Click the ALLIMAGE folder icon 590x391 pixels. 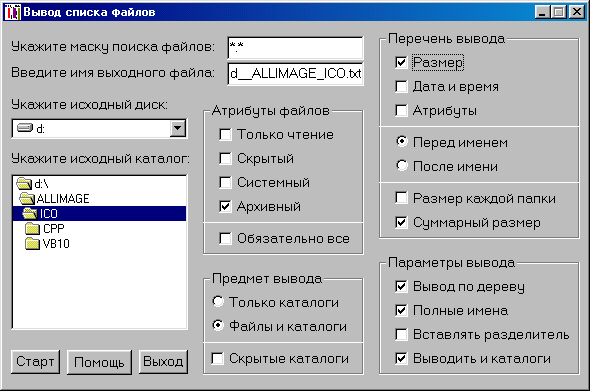pos(27,198)
